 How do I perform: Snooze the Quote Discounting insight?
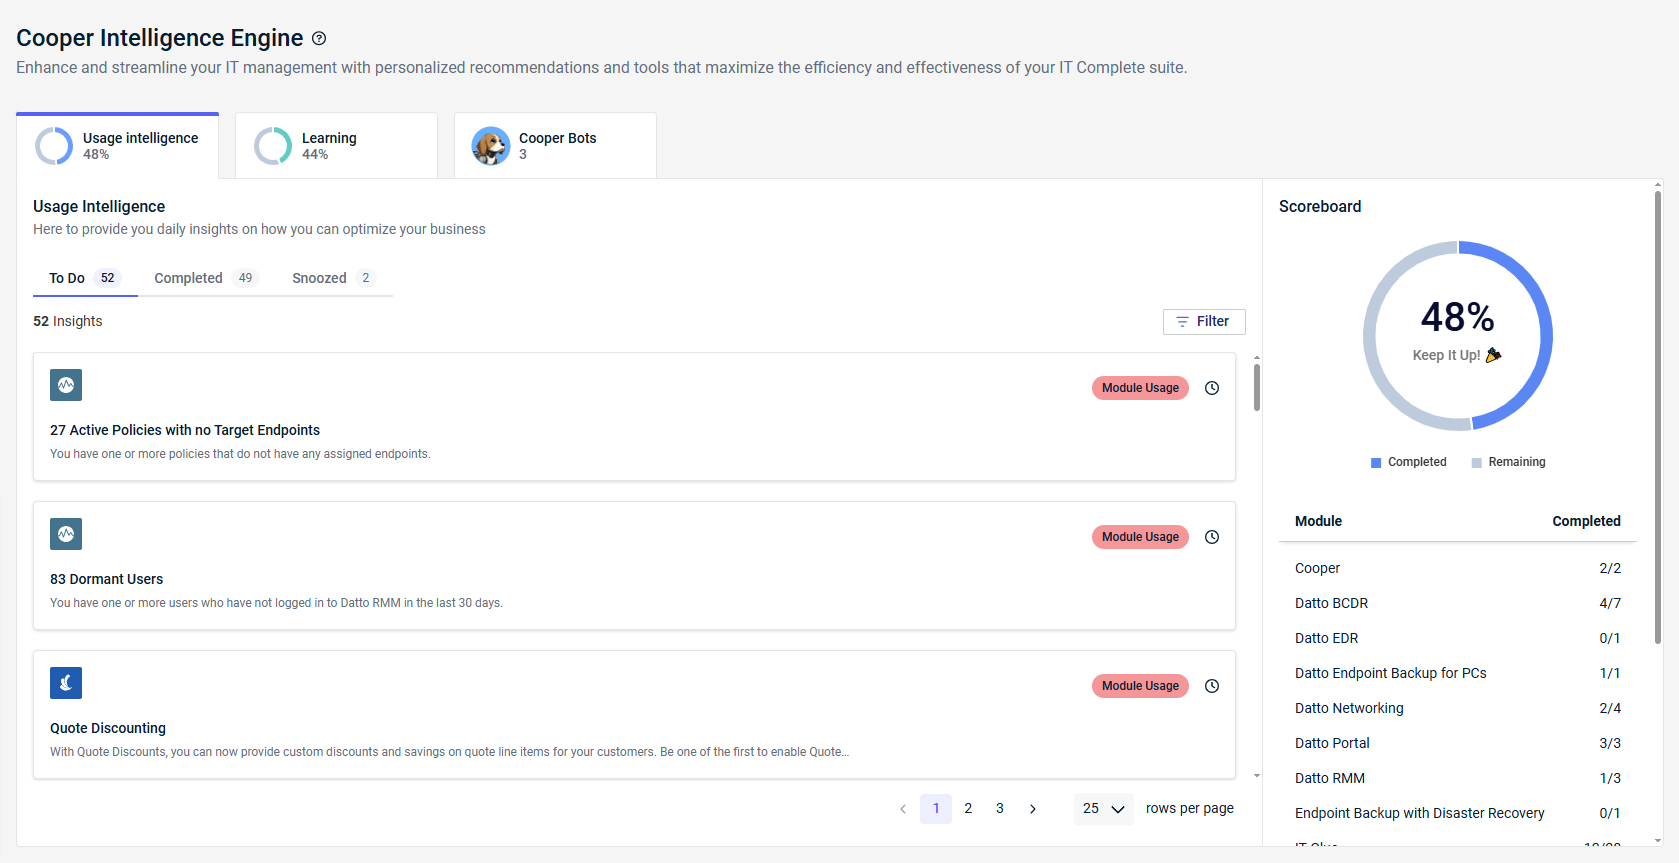(x=1212, y=686)
